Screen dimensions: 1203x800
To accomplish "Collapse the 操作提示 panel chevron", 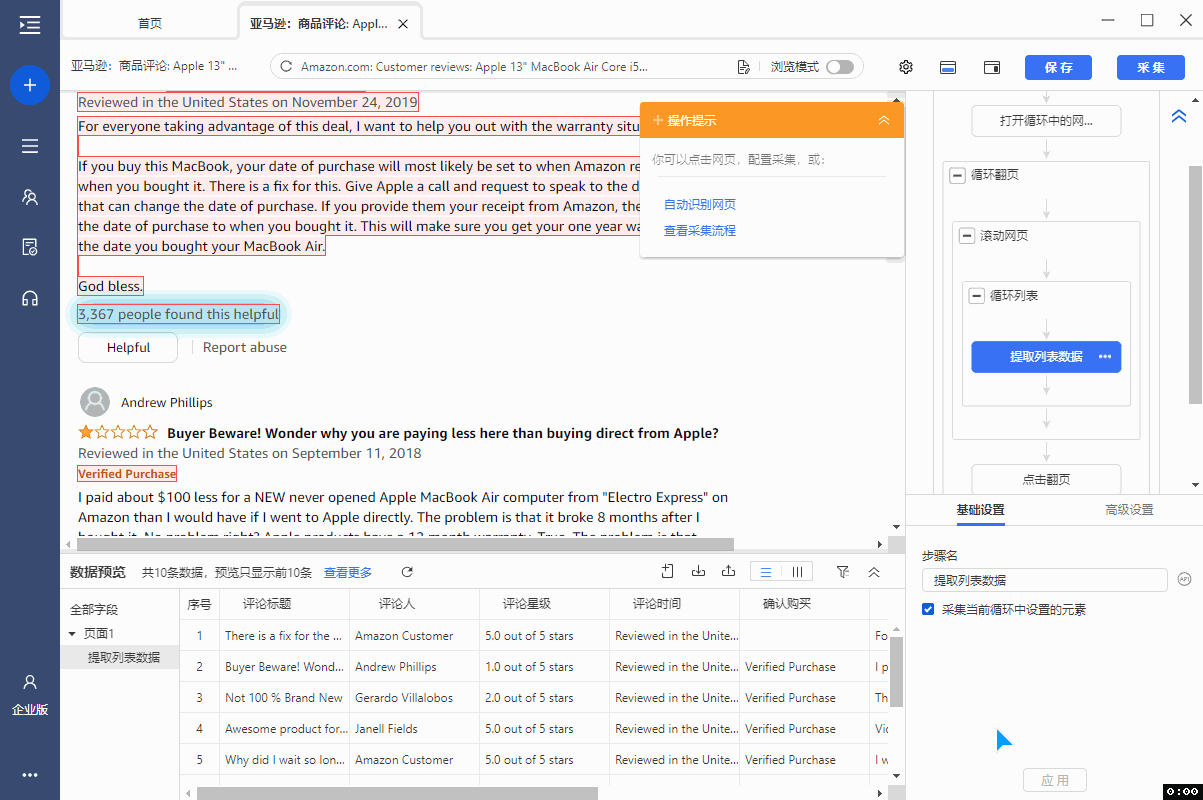I will [884, 120].
